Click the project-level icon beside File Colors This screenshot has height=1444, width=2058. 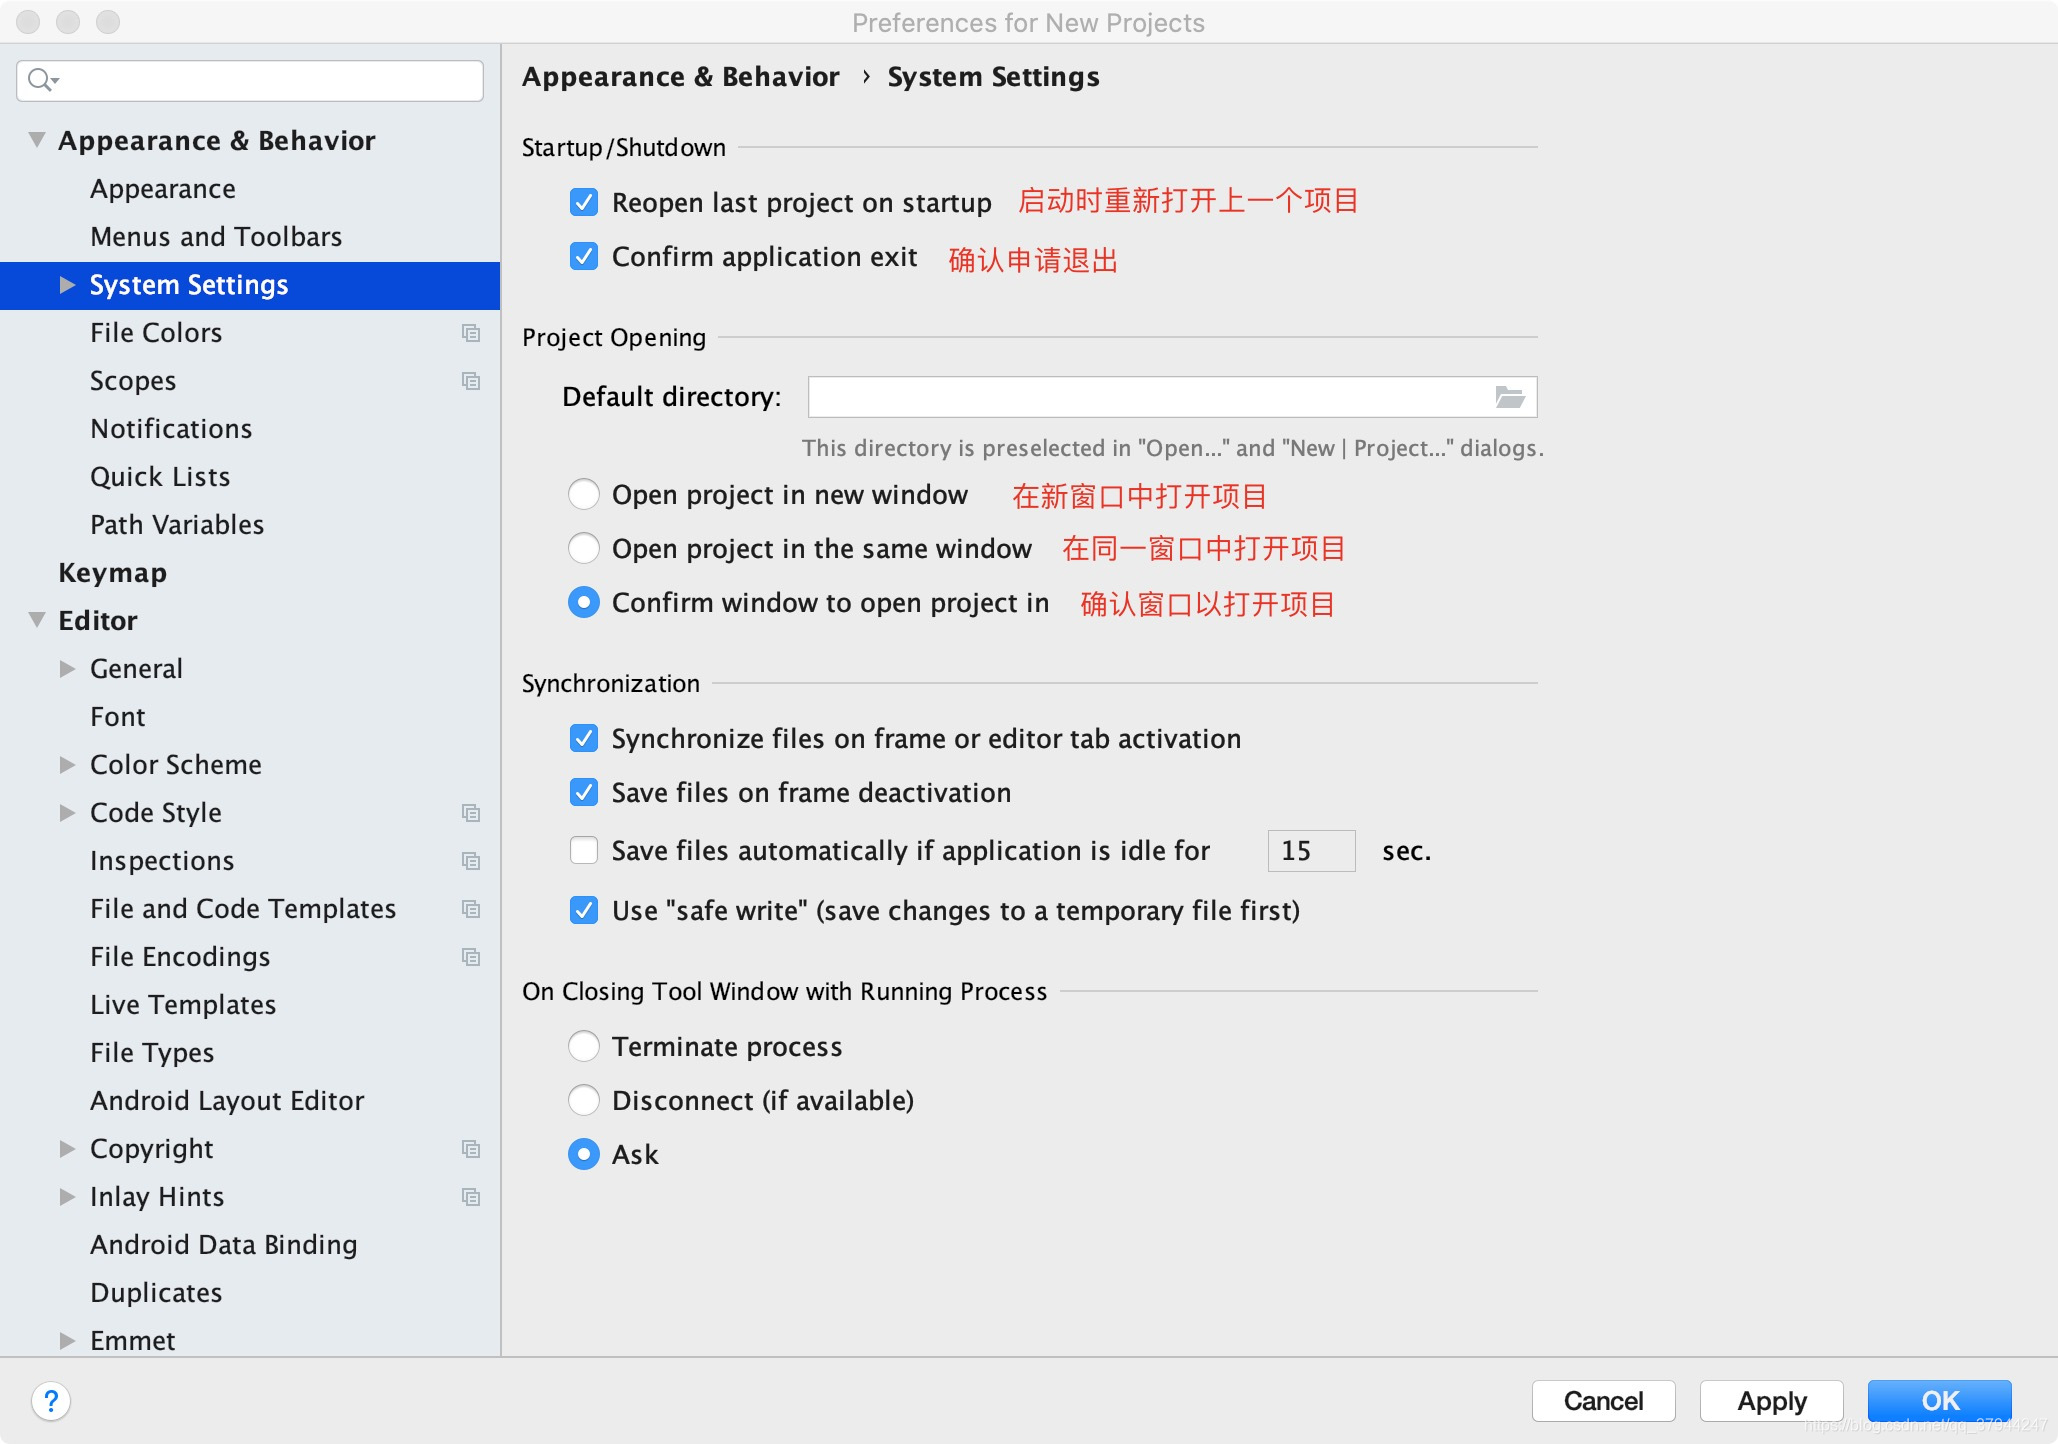tap(471, 333)
